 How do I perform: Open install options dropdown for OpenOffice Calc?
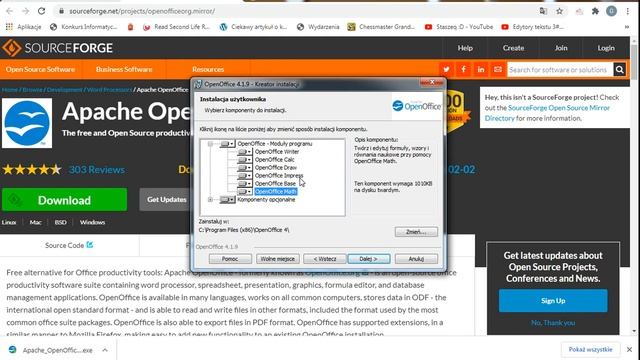[x=245, y=160]
